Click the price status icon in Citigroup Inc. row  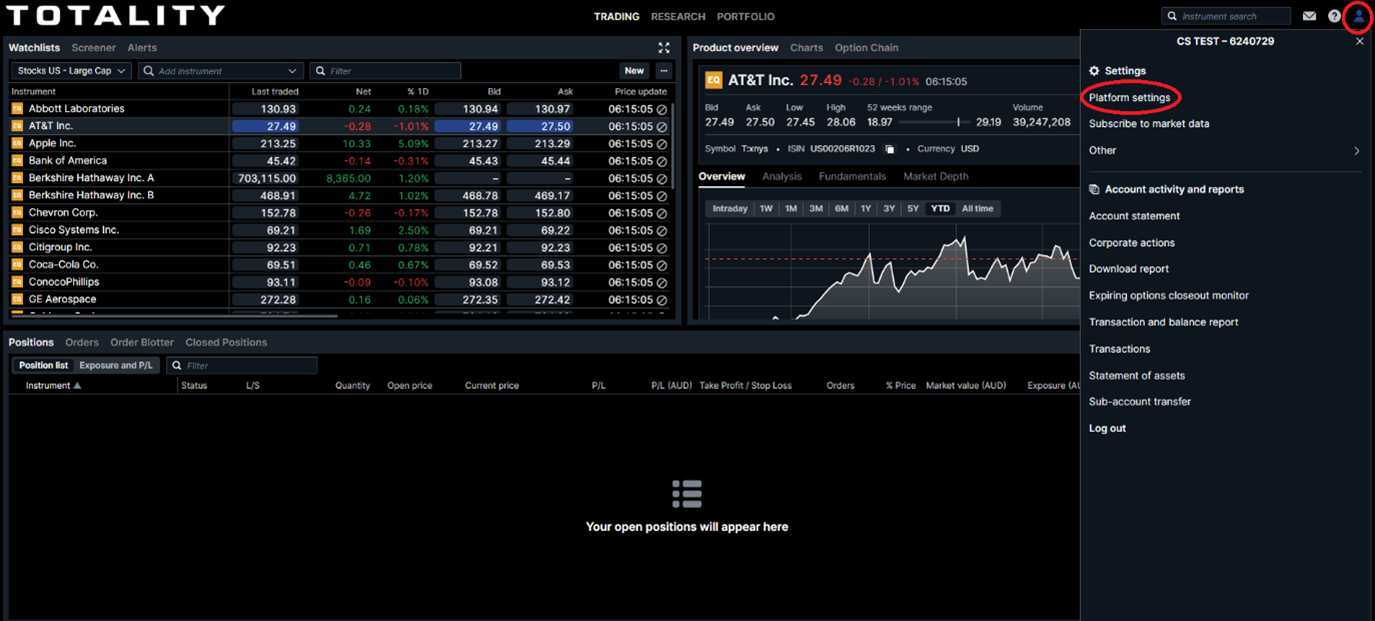pyautogui.click(x=662, y=248)
